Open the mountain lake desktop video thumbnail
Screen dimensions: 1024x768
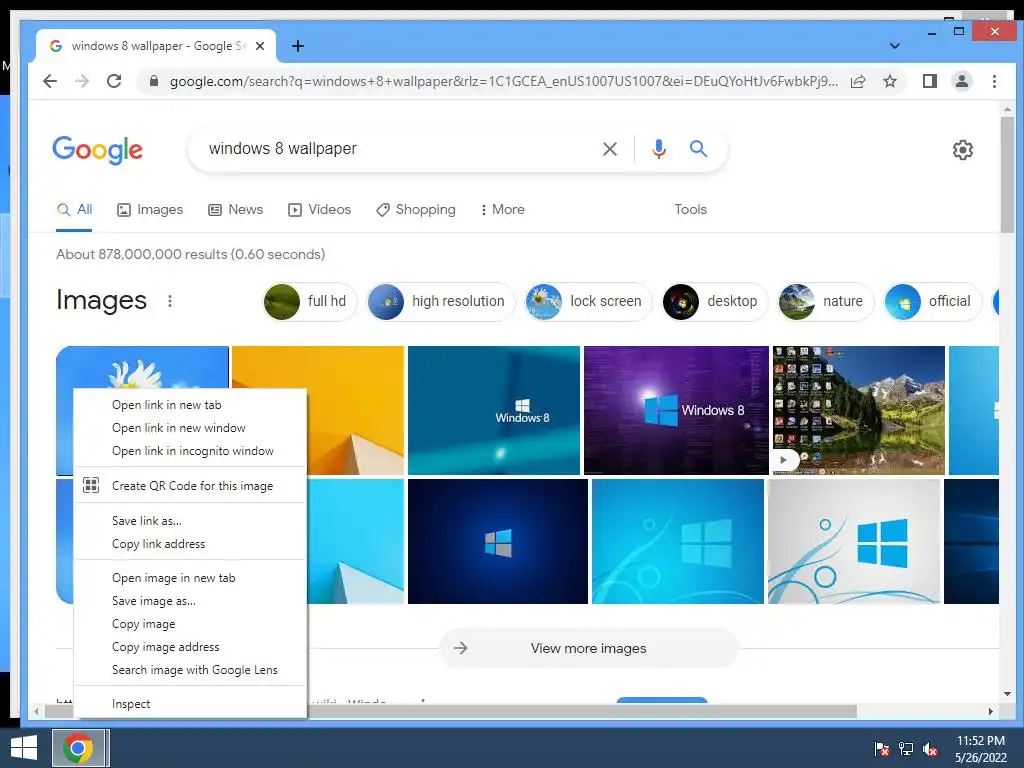click(x=859, y=410)
